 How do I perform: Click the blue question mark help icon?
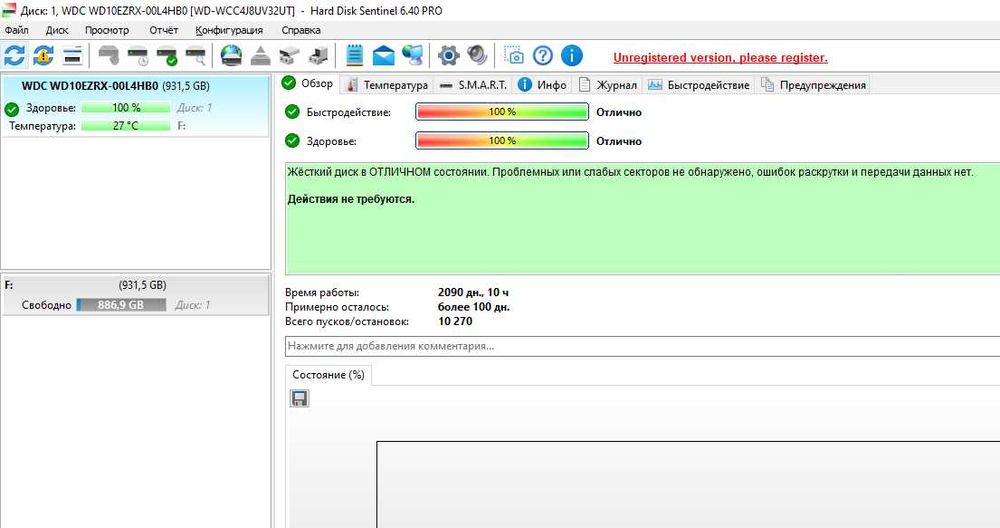point(543,56)
